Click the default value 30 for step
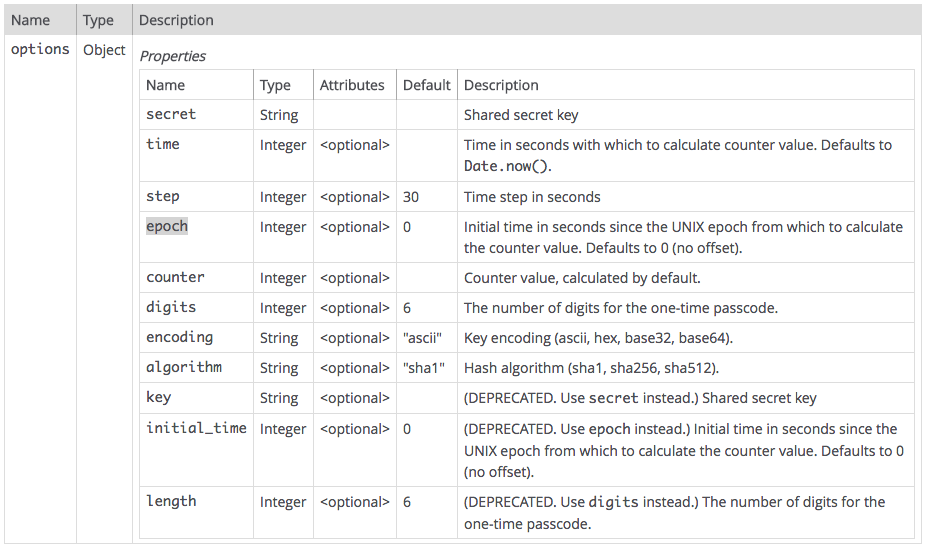 [x=411, y=197]
